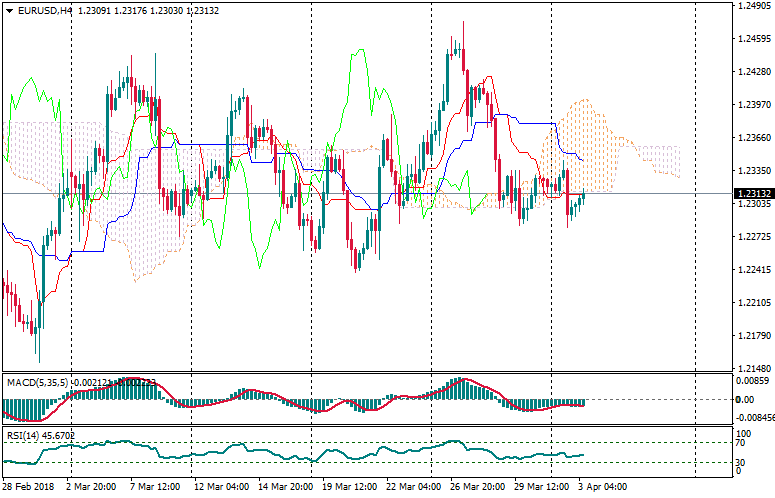Click the 7 Mar 12:00 time label
The image size is (775, 498).
click(153, 487)
